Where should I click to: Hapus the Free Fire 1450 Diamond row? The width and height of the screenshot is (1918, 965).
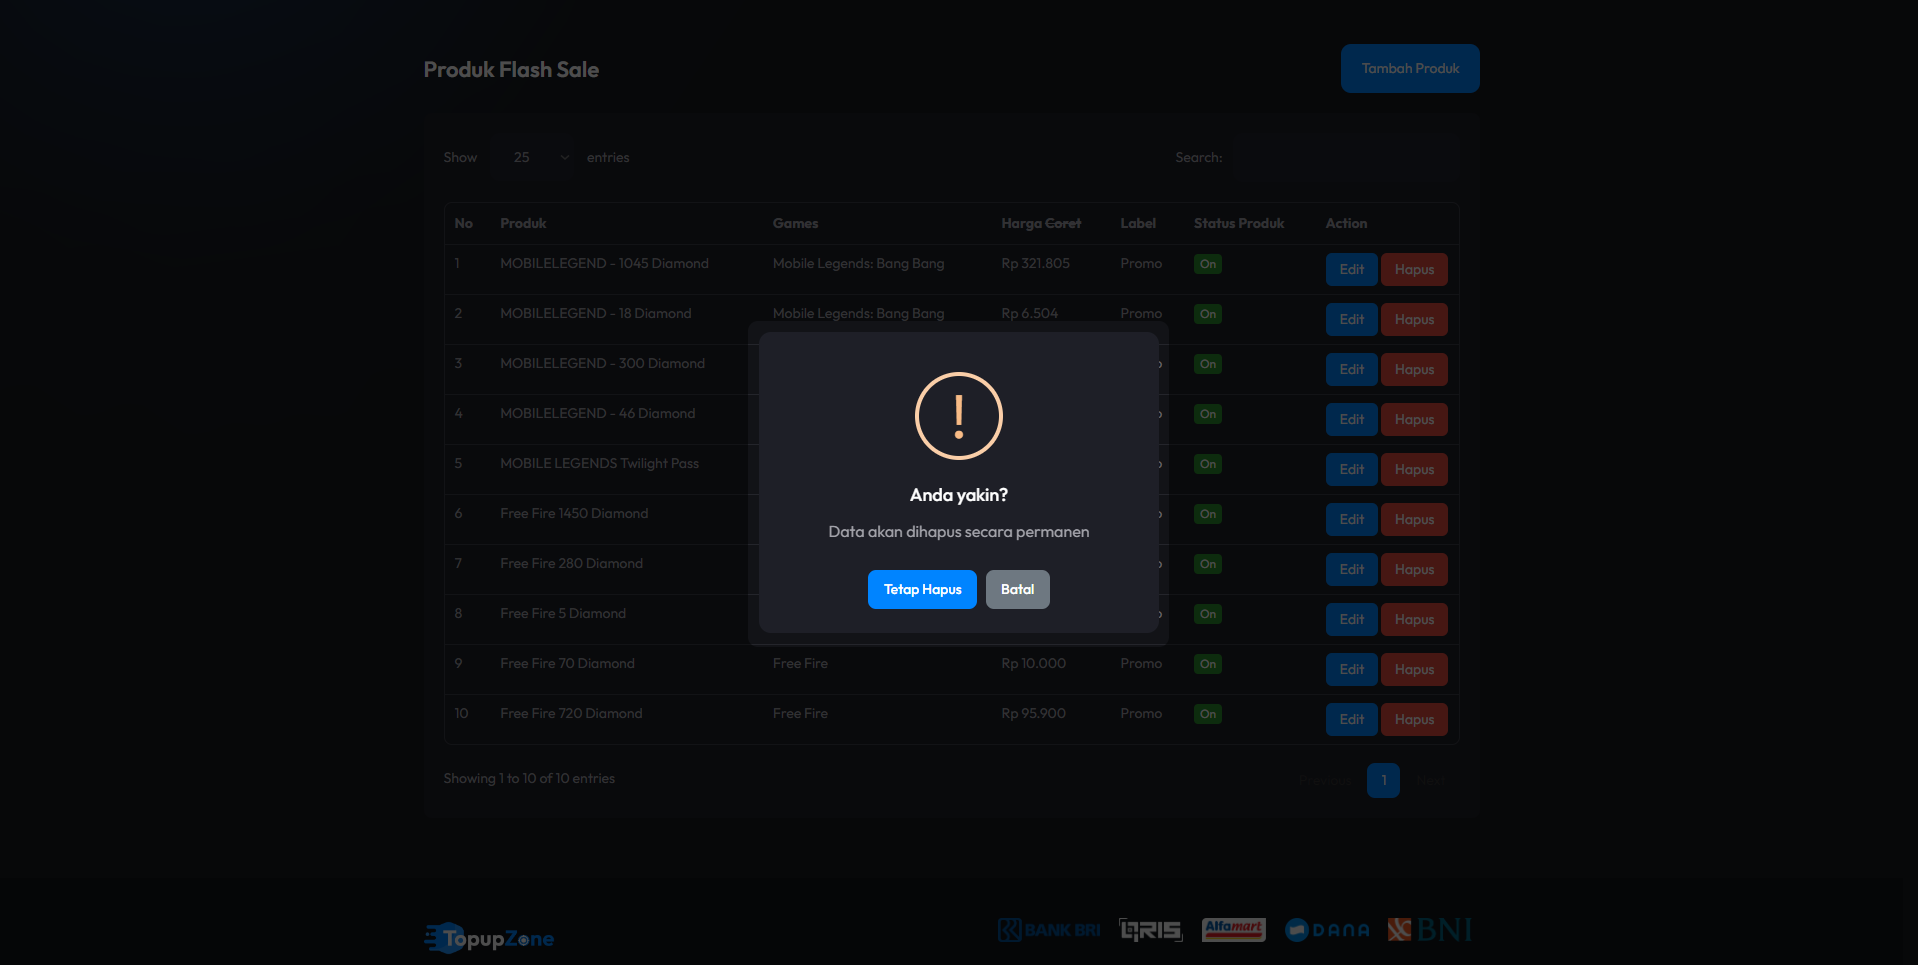pyautogui.click(x=1414, y=519)
